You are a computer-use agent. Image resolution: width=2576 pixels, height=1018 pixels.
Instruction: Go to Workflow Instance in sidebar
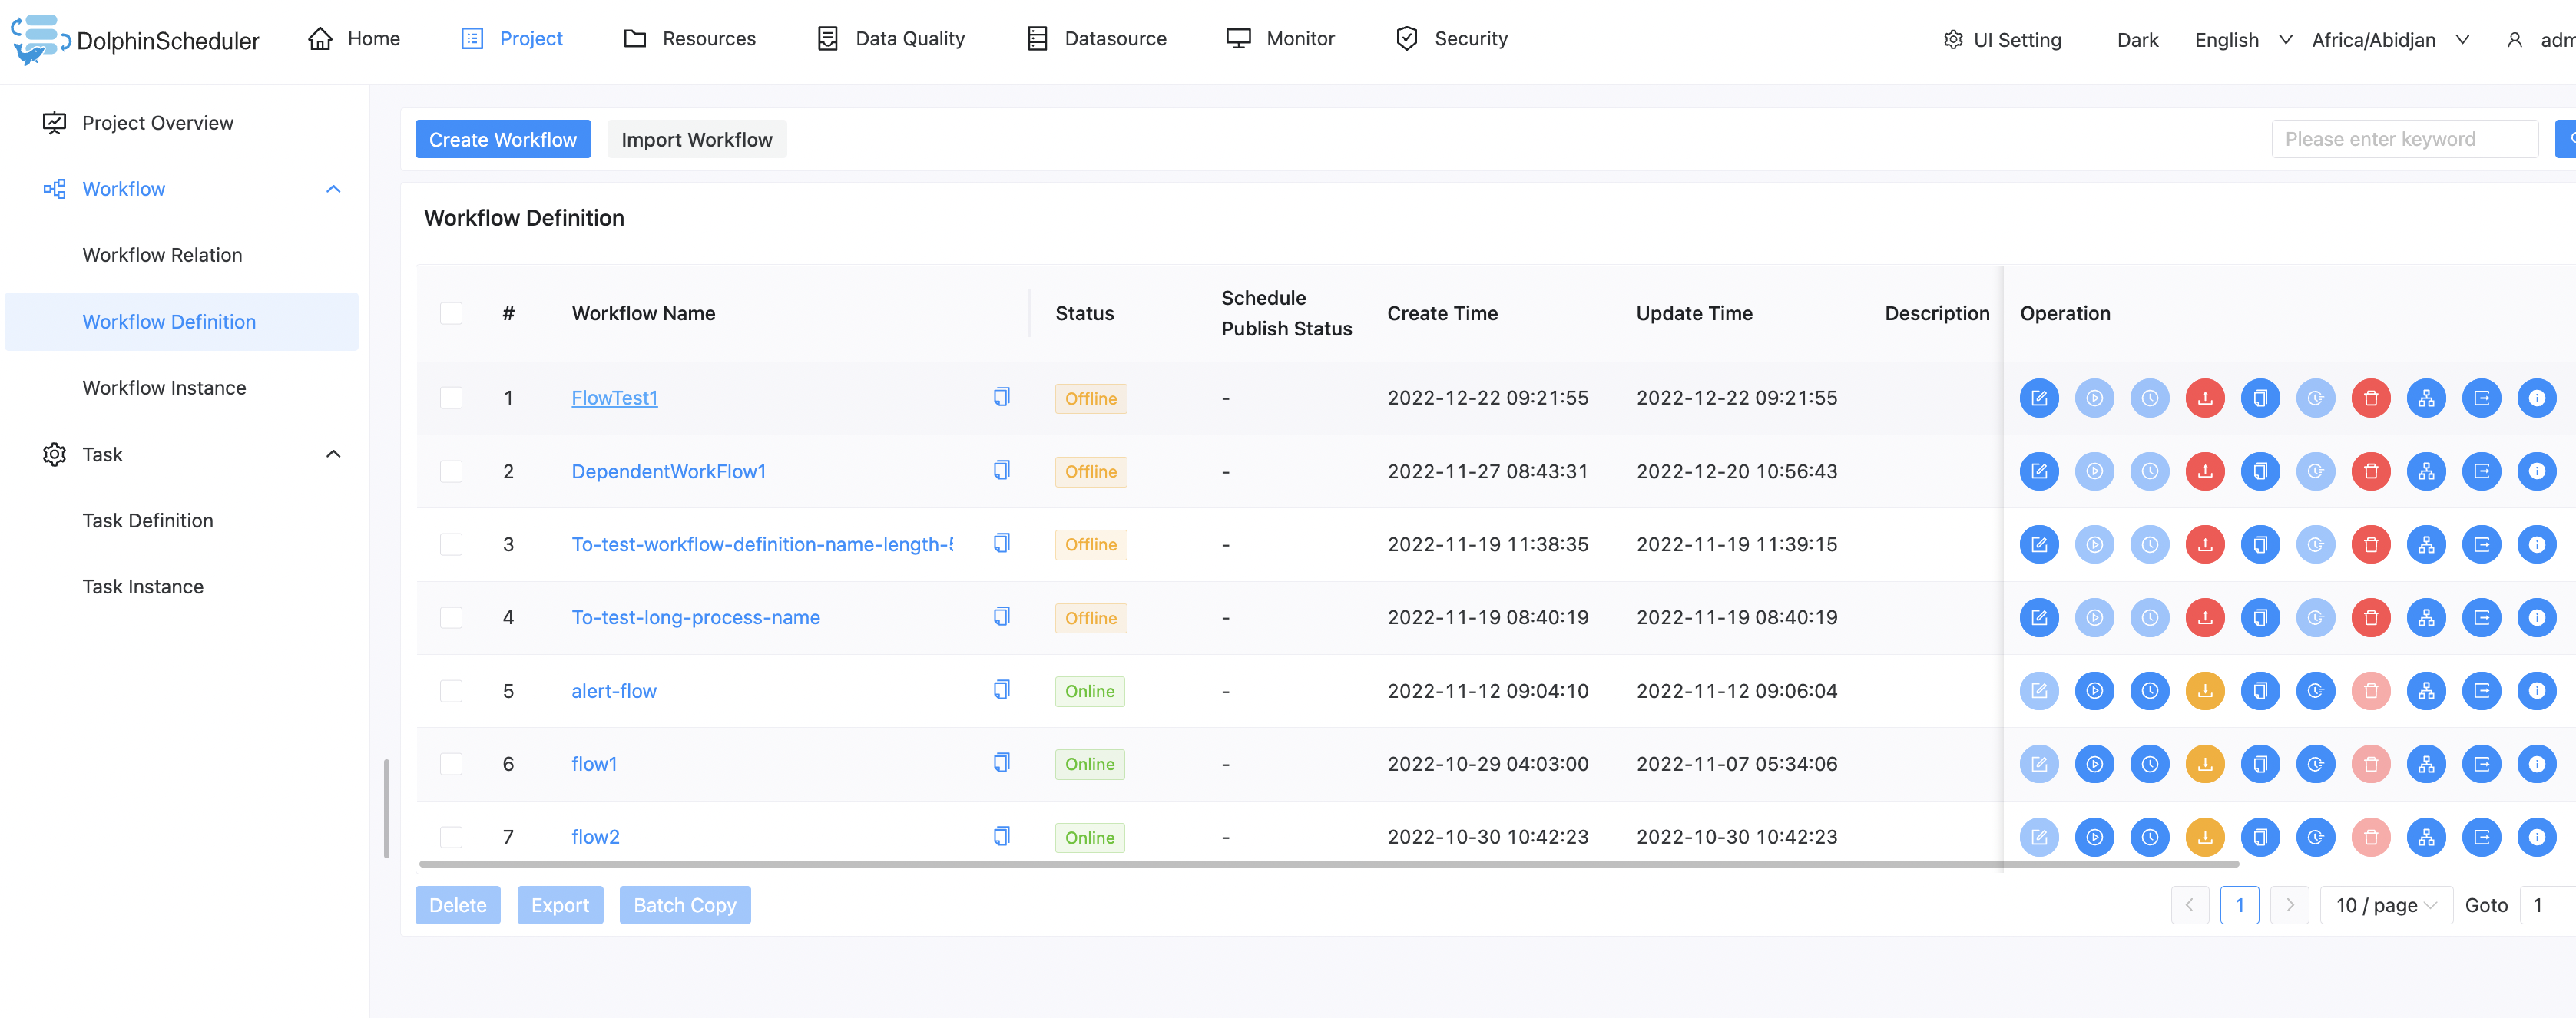(164, 388)
